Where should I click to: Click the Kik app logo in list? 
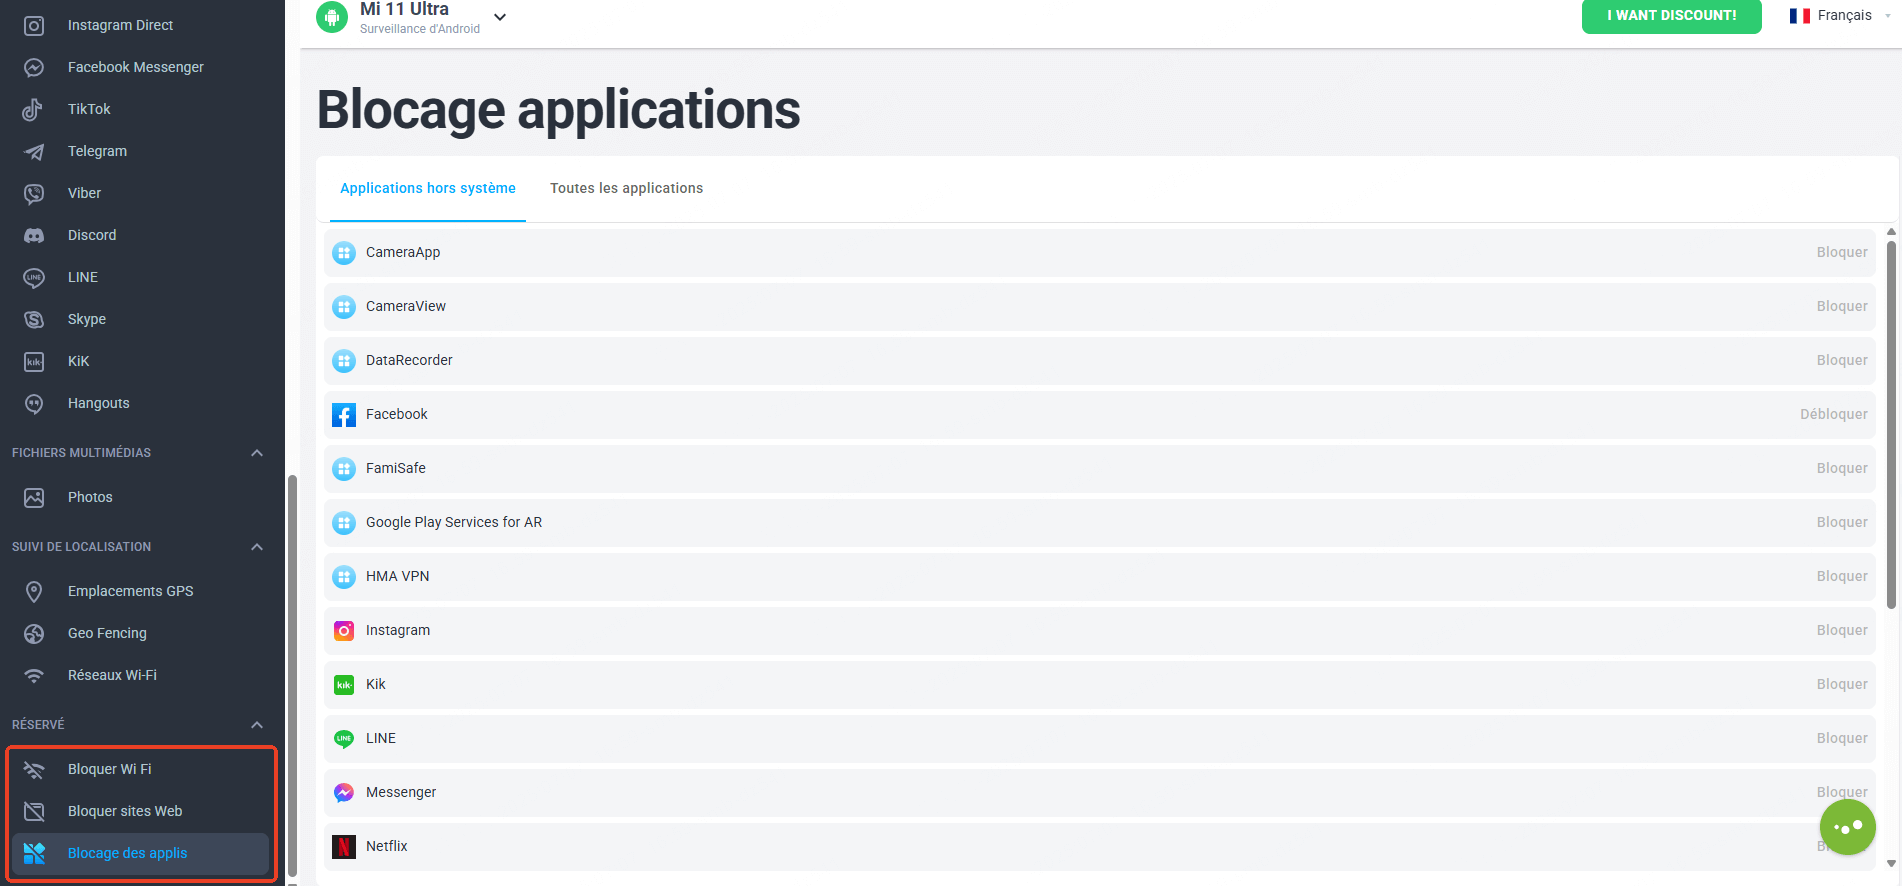344,685
